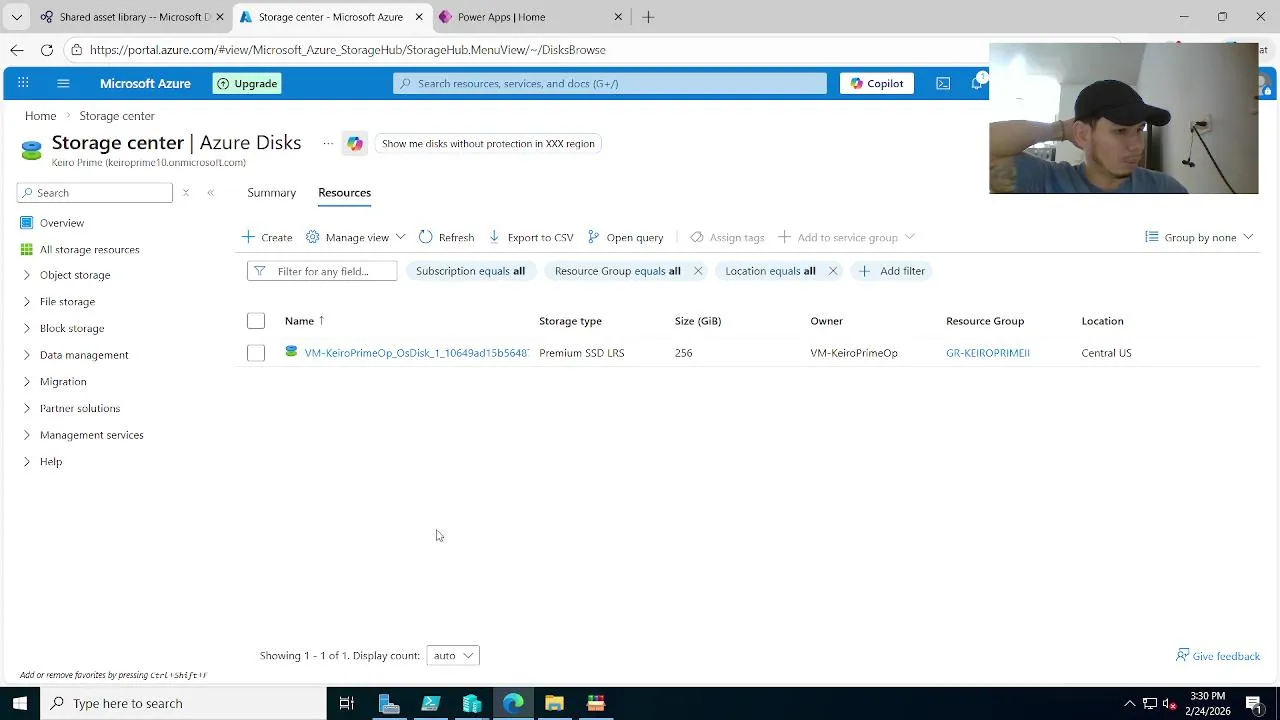Focus the global Azure search bar
This screenshot has width=1280, height=720.
610,83
